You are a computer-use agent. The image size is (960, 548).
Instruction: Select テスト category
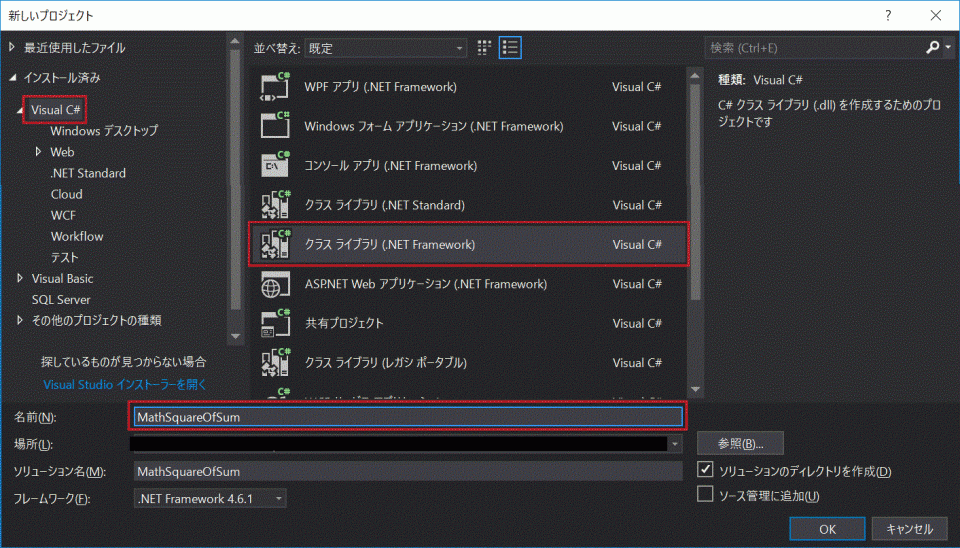(x=65, y=257)
